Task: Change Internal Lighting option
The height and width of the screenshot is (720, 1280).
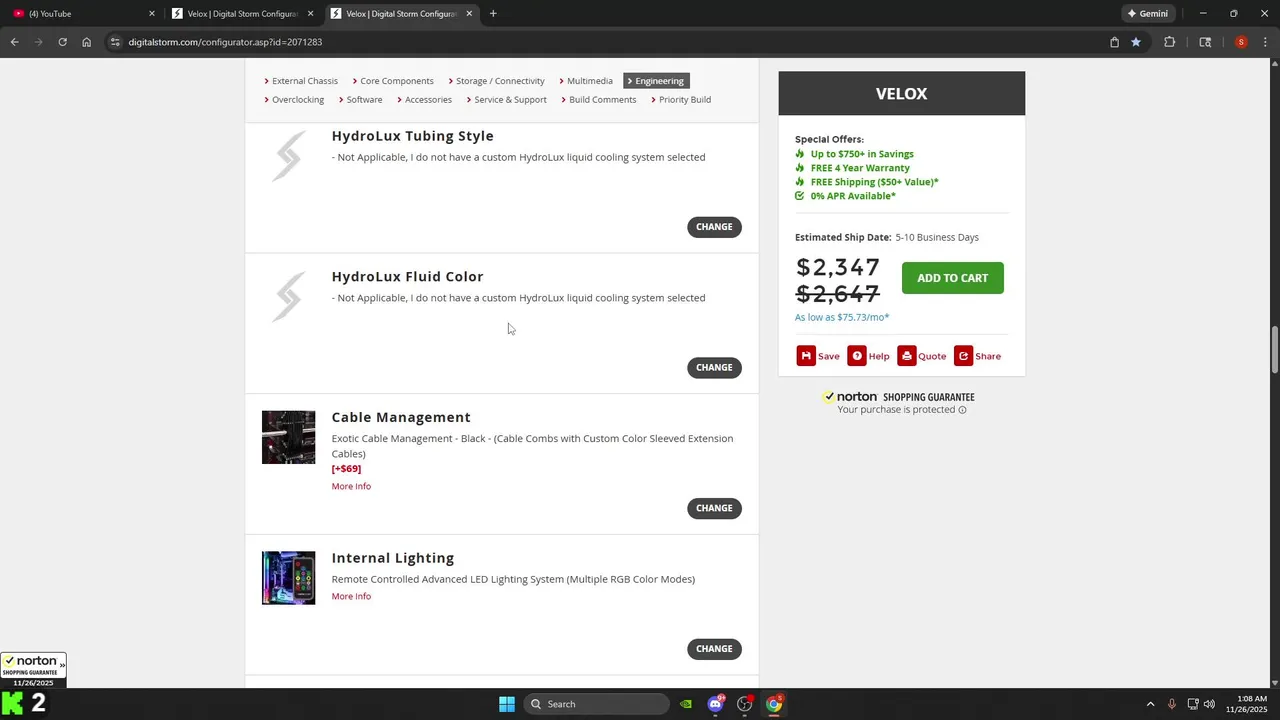Action: pos(714,649)
